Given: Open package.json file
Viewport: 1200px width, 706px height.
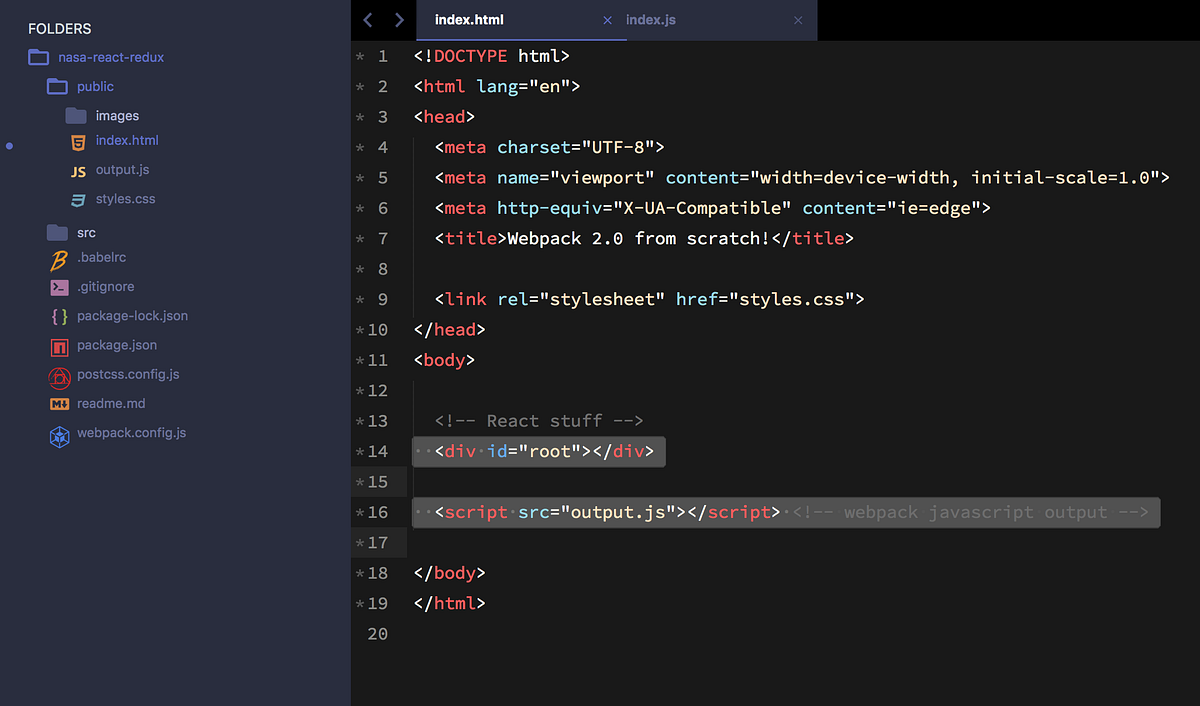Looking at the screenshot, I should click(x=117, y=345).
